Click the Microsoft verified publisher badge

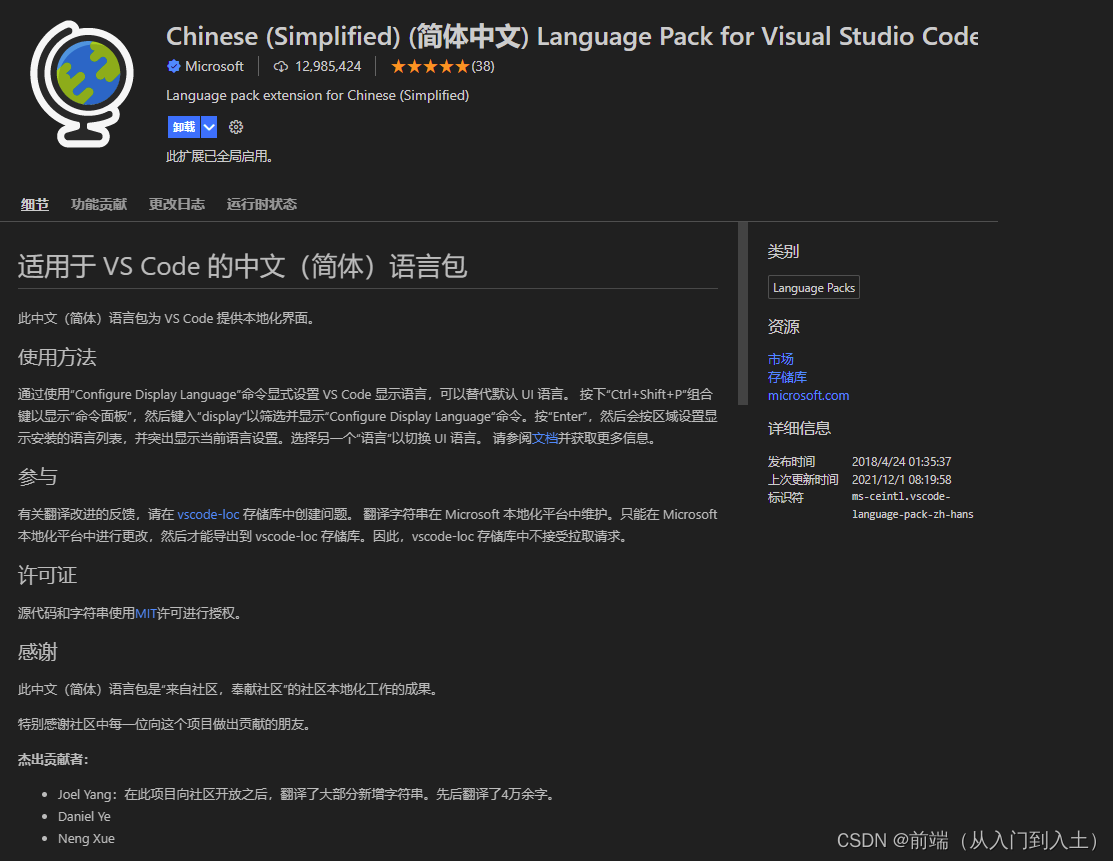point(174,66)
